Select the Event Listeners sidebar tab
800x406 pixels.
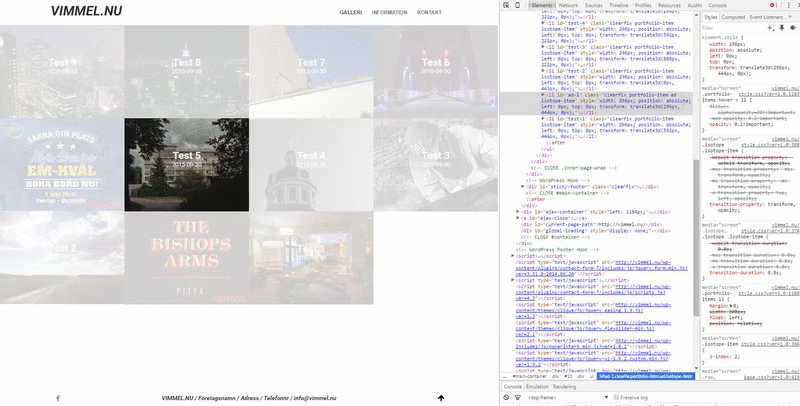pos(766,17)
